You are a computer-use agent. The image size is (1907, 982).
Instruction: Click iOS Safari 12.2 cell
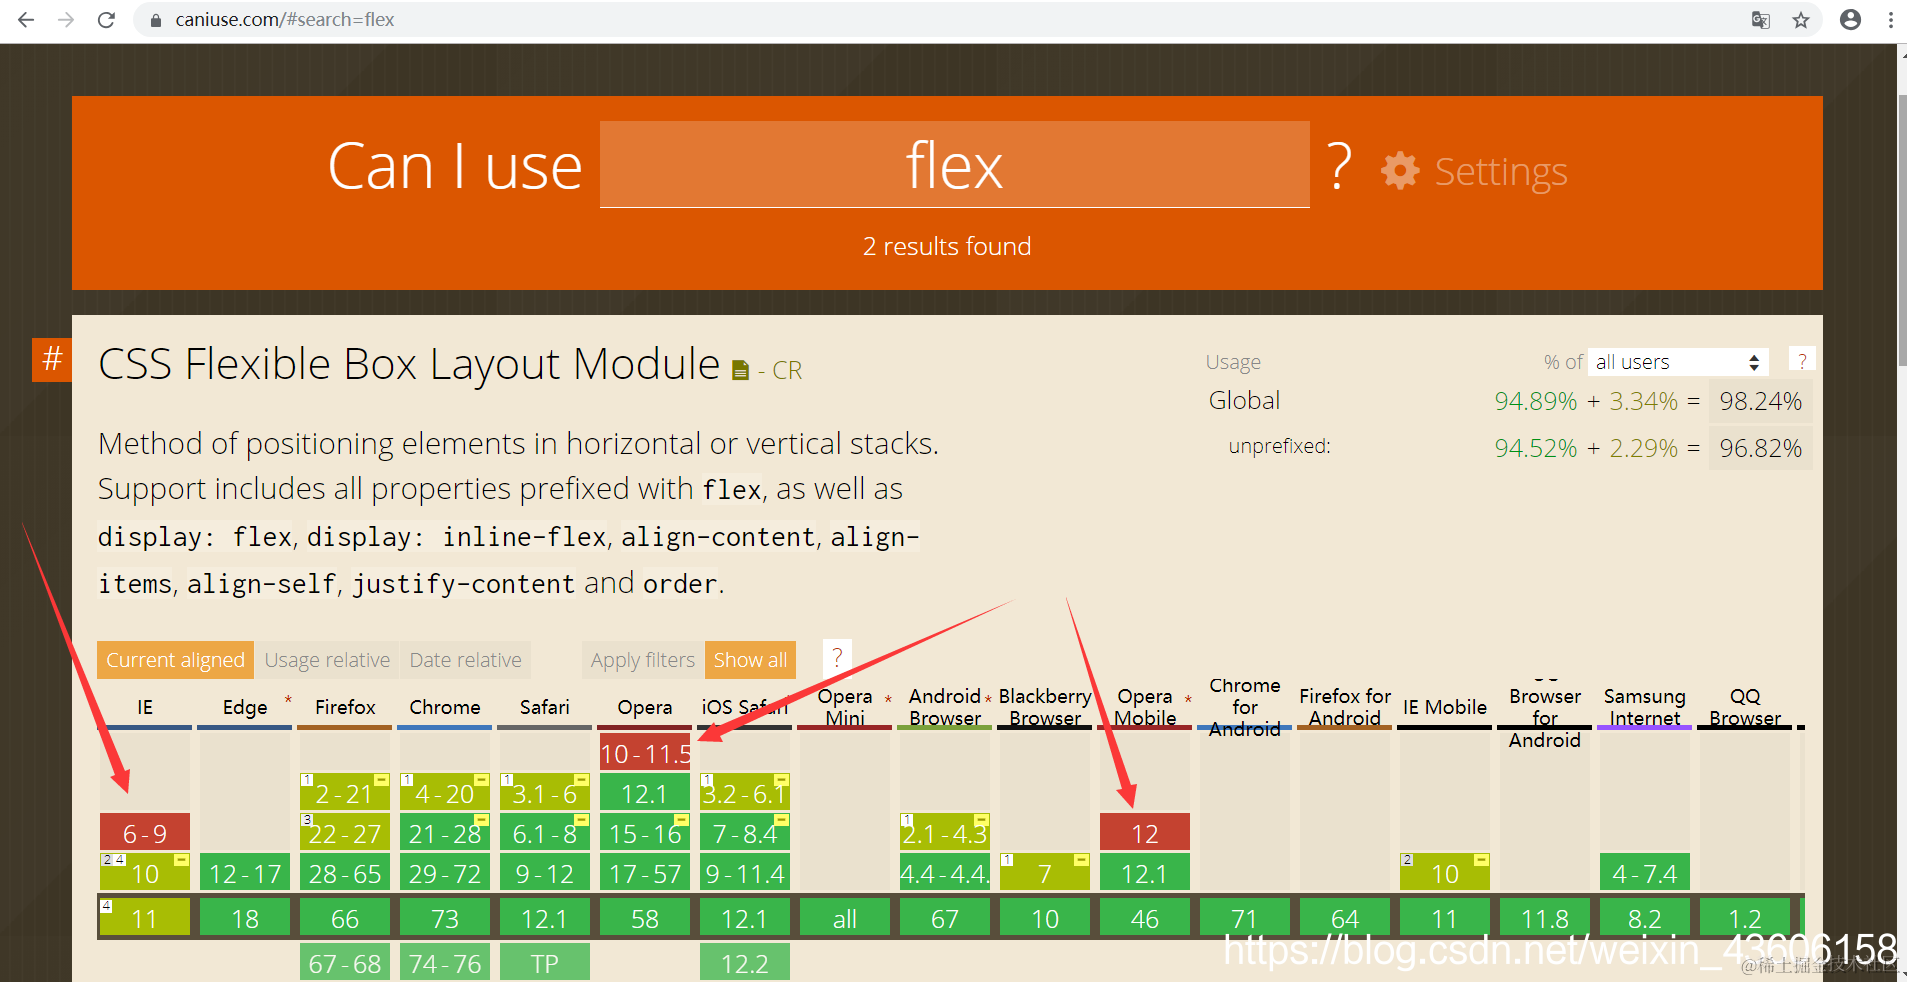(745, 962)
